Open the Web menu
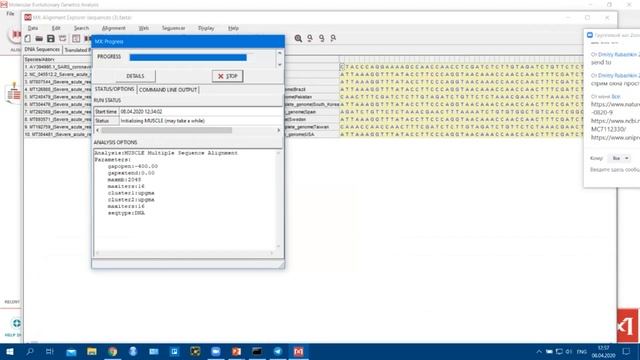Viewport: 640px width, 360px height. click(x=144, y=28)
